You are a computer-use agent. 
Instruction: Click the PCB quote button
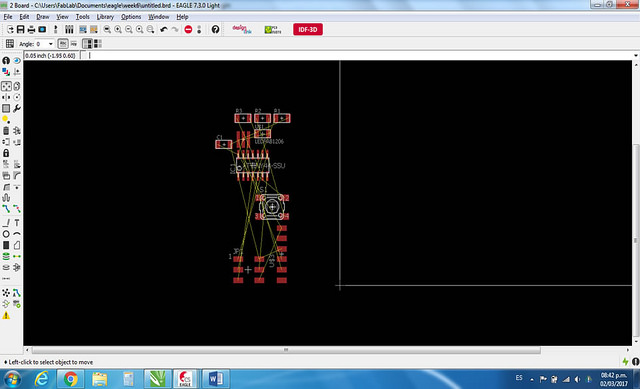(273, 29)
